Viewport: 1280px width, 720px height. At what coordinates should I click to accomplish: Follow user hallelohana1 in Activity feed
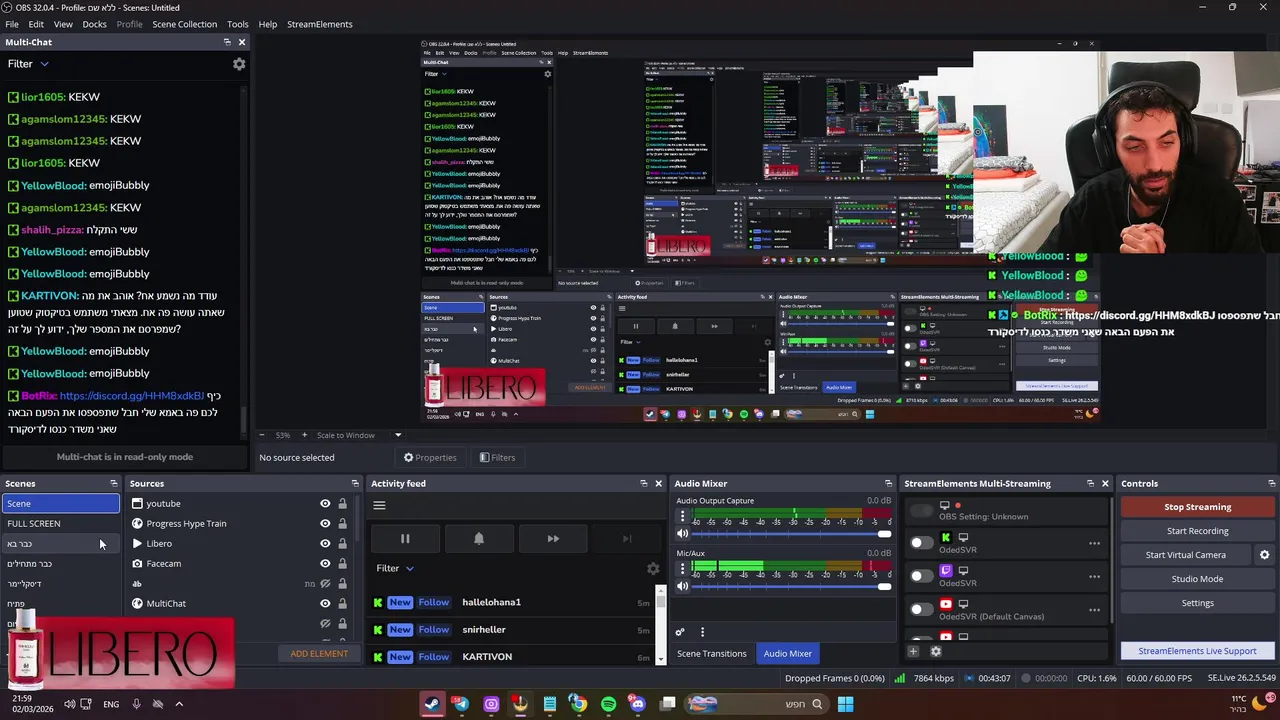(433, 603)
